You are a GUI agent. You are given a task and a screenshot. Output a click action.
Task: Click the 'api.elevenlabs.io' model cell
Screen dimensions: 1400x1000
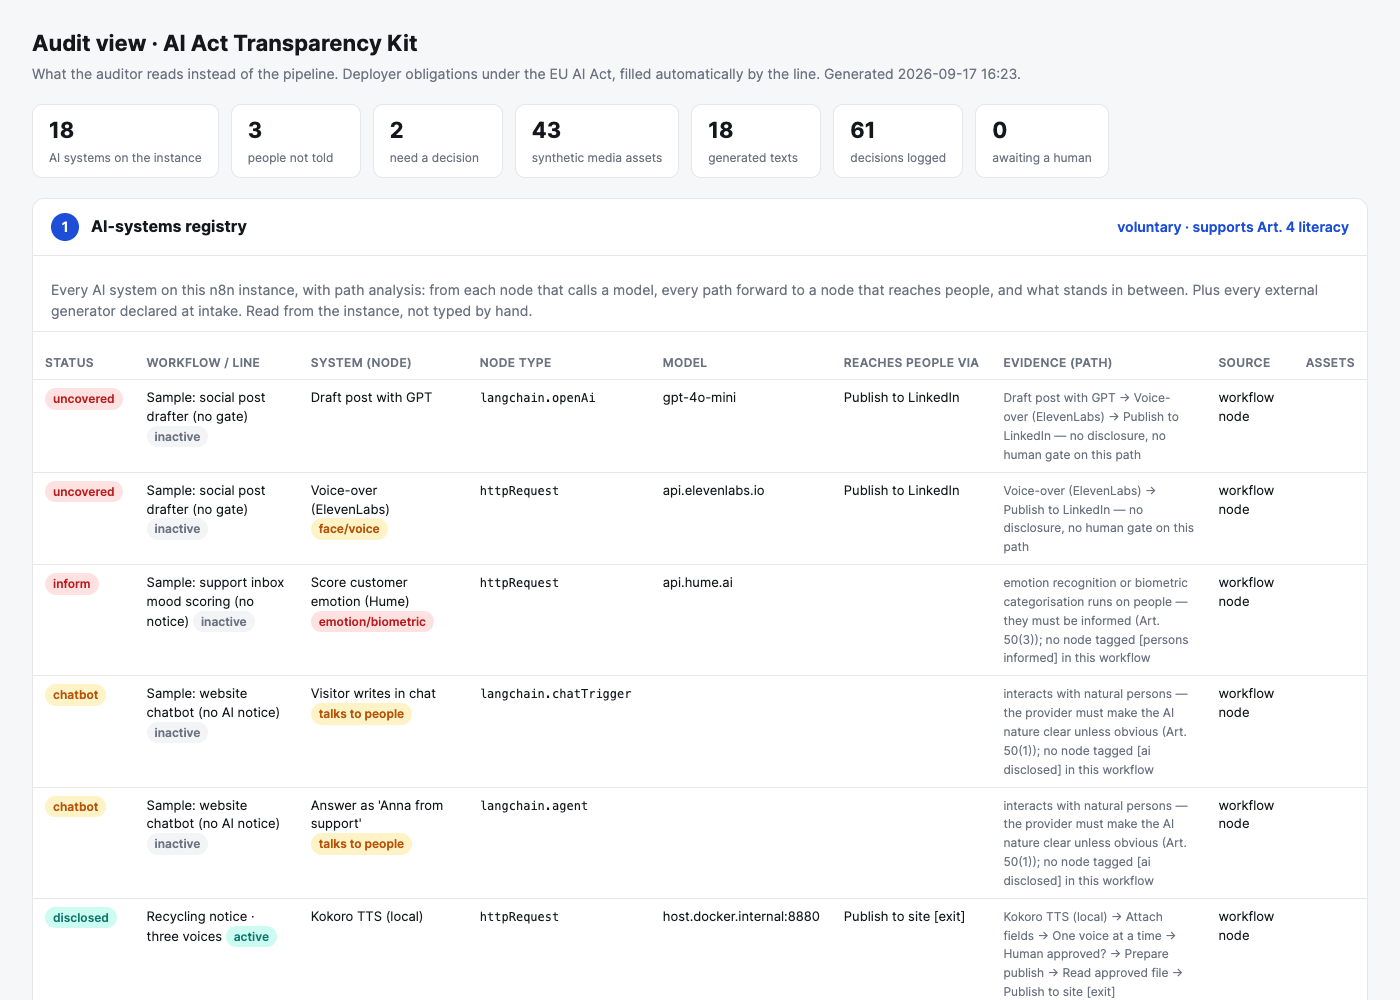pos(713,491)
